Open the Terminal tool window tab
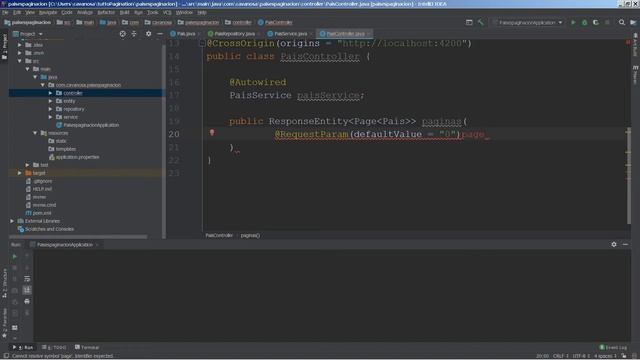Screen dimensions: 640x360 [x=87, y=347]
